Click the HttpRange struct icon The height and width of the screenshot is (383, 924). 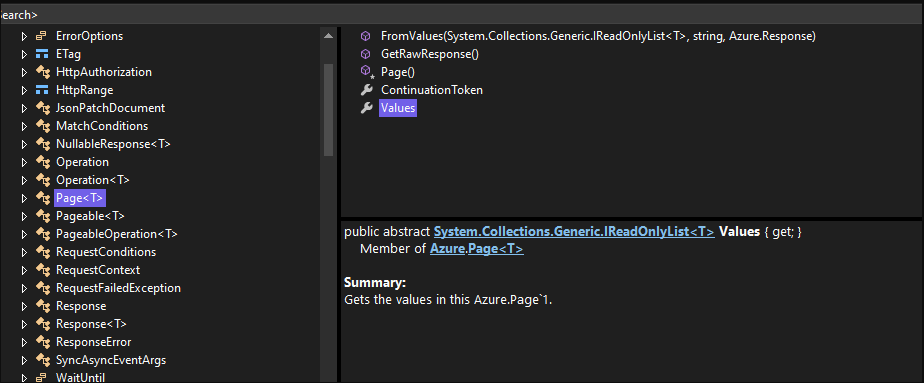(x=42, y=90)
